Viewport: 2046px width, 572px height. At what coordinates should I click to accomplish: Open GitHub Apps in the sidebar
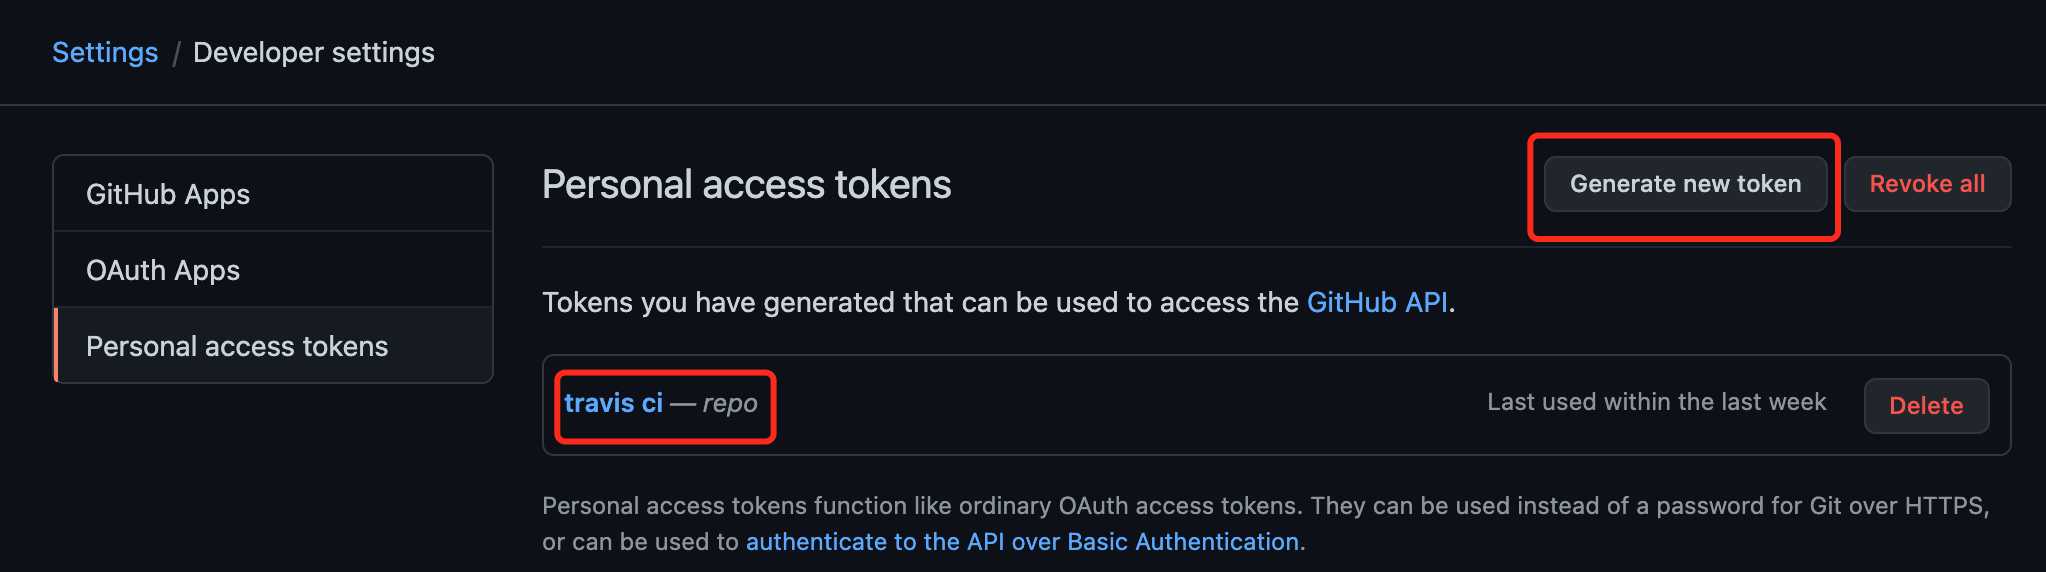[168, 194]
